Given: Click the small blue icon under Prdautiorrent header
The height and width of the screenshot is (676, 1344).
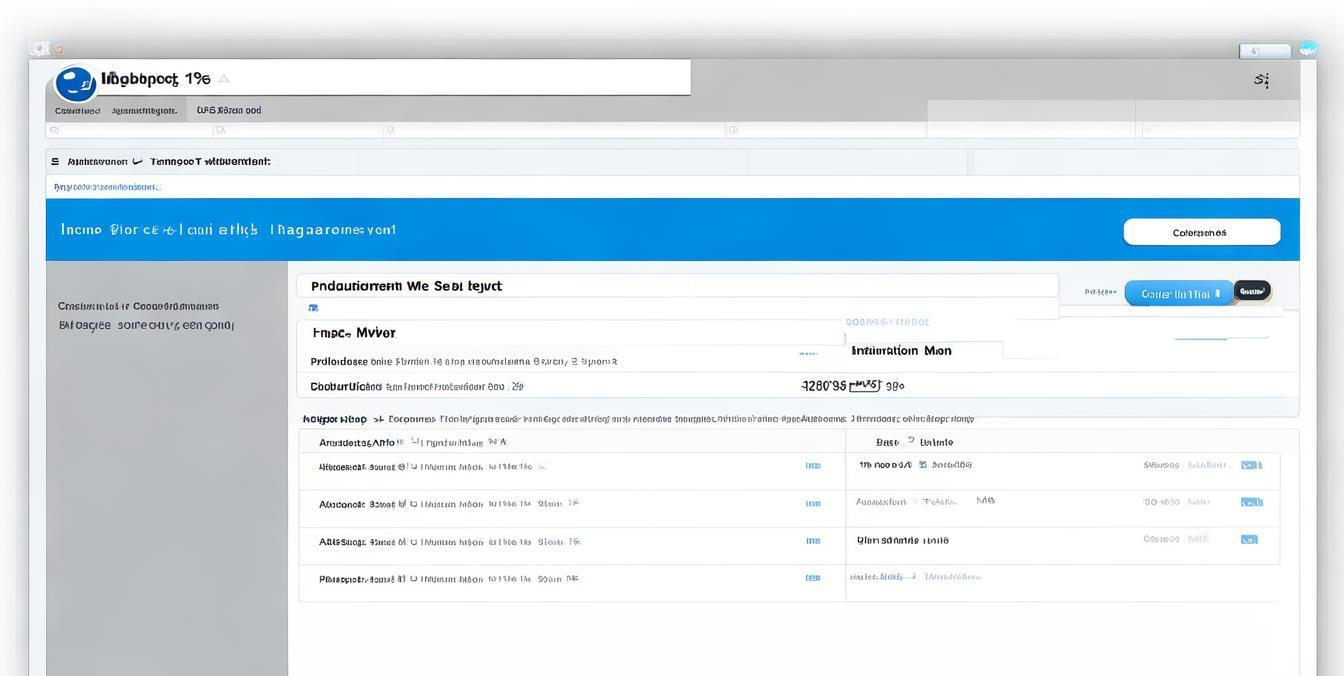Looking at the screenshot, I should click(x=313, y=308).
